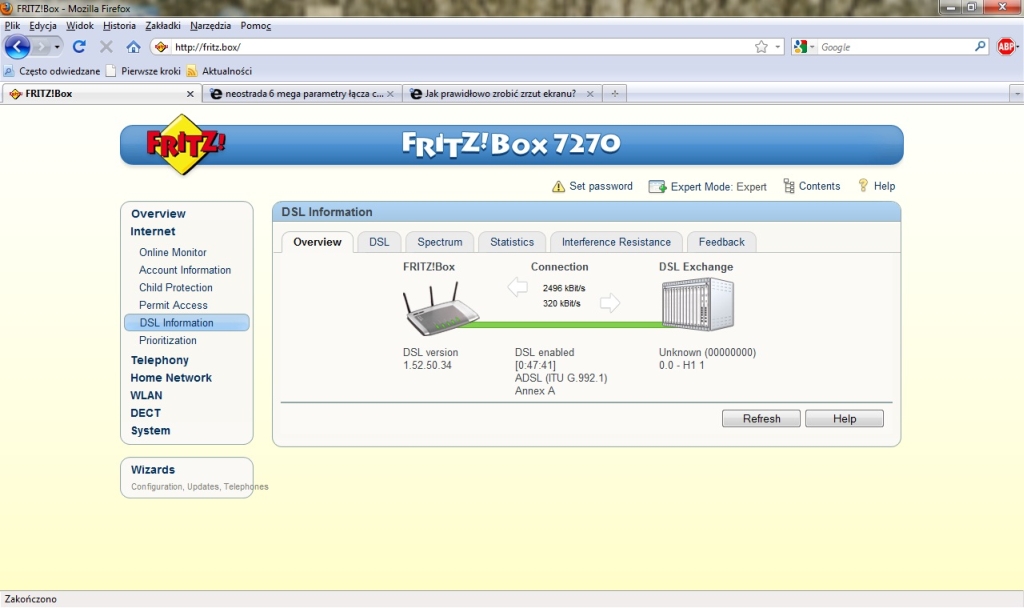Viewport: 1024px width, 608px height.
Task: Open the Edycja menu
Action: click(x=42, y=25)
